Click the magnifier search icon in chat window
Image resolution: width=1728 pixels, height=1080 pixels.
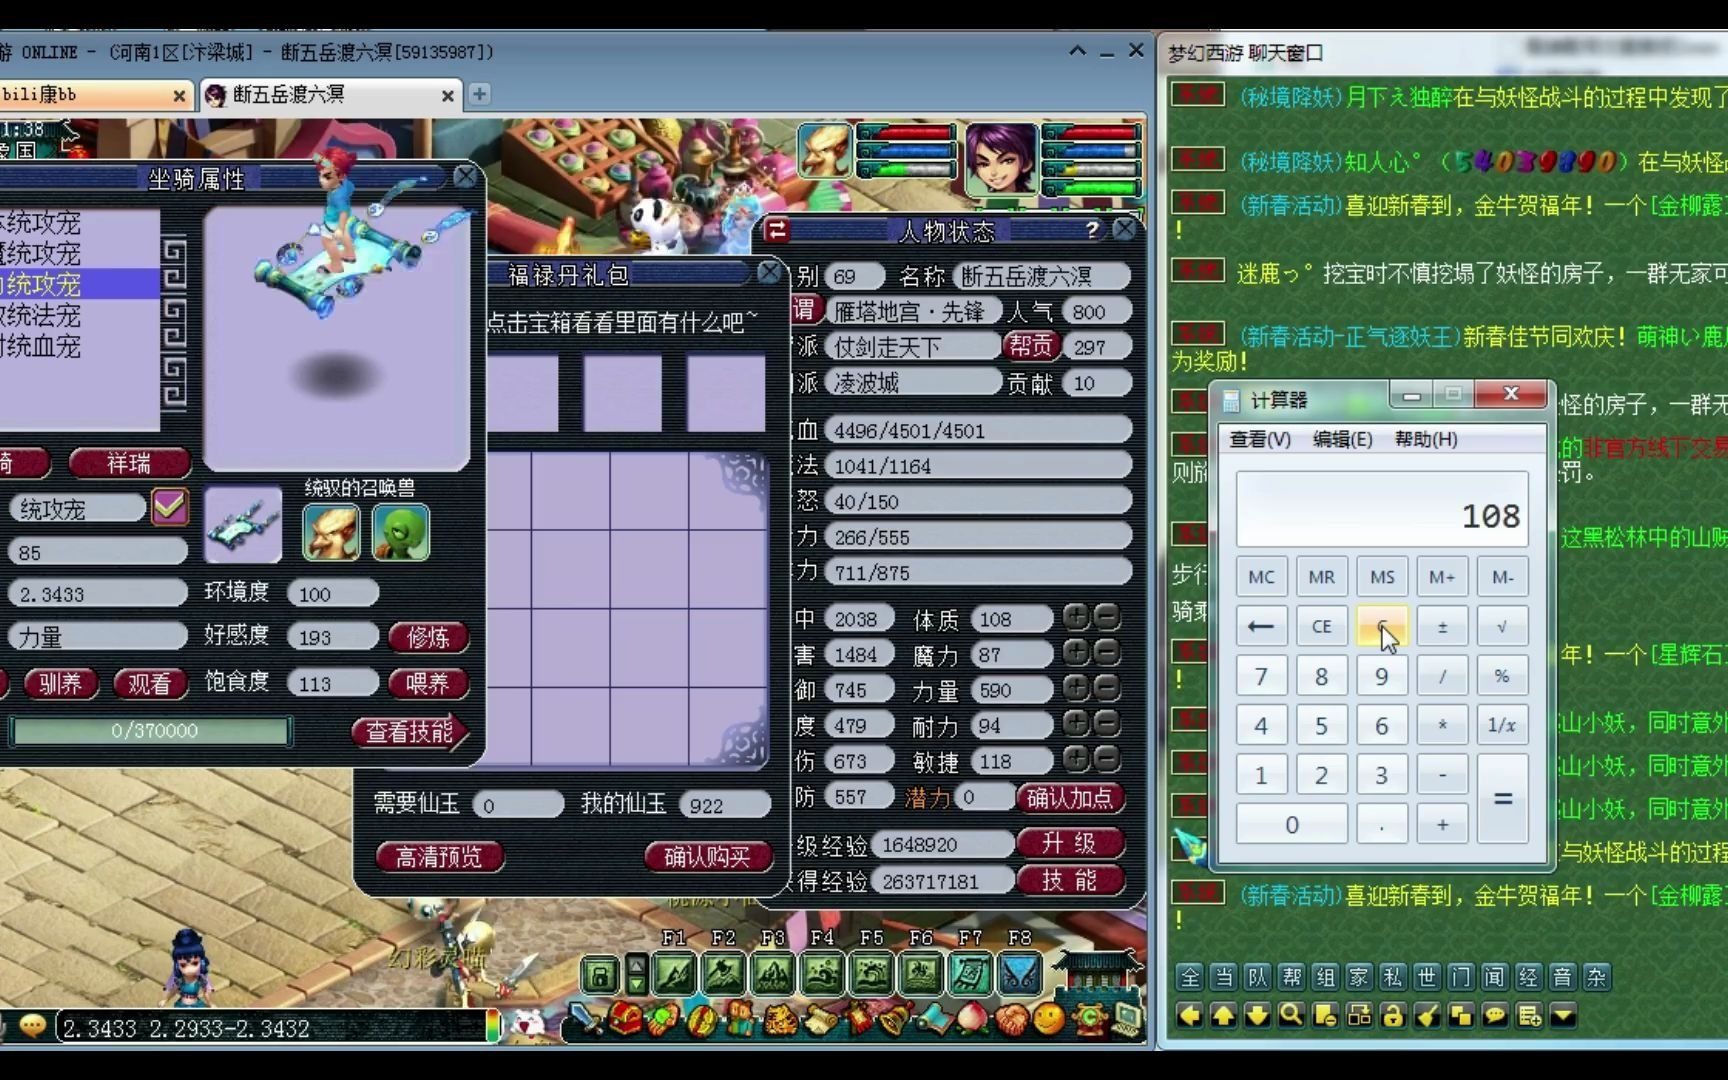click(1291, 1016)
